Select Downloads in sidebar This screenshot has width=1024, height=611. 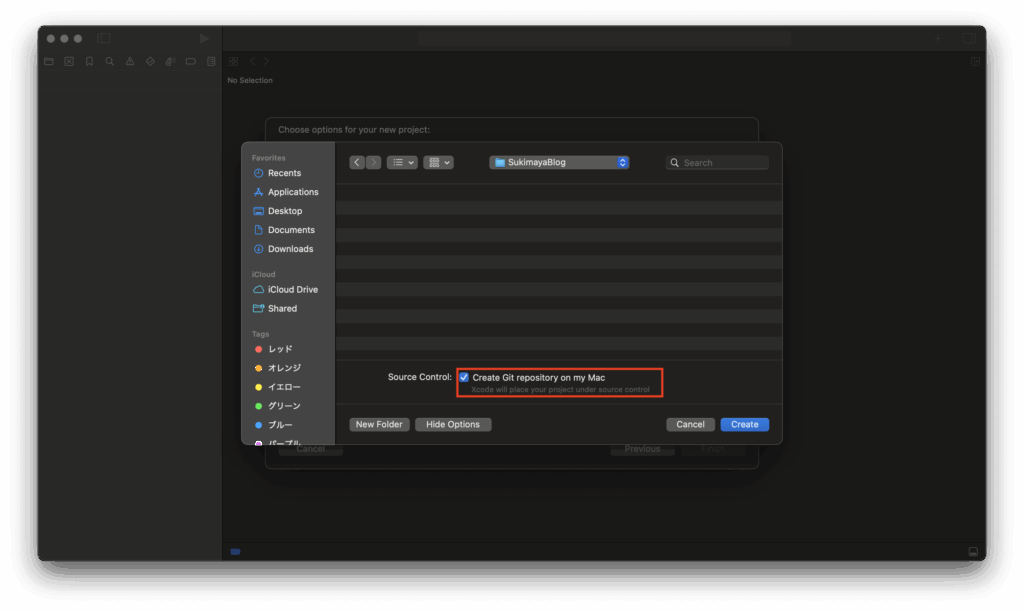click(283, 249)
